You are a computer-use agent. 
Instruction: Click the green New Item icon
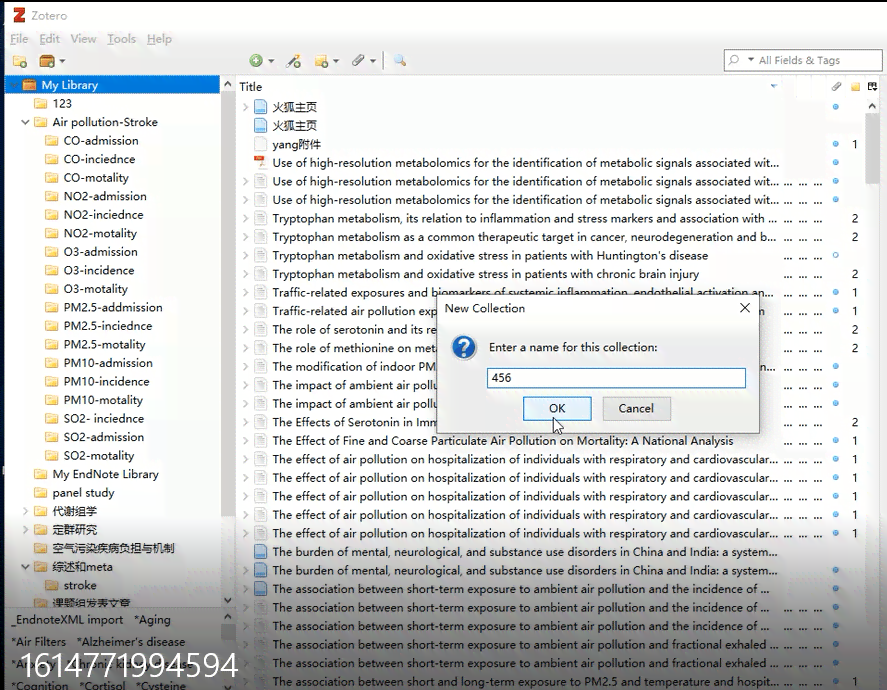256,61
